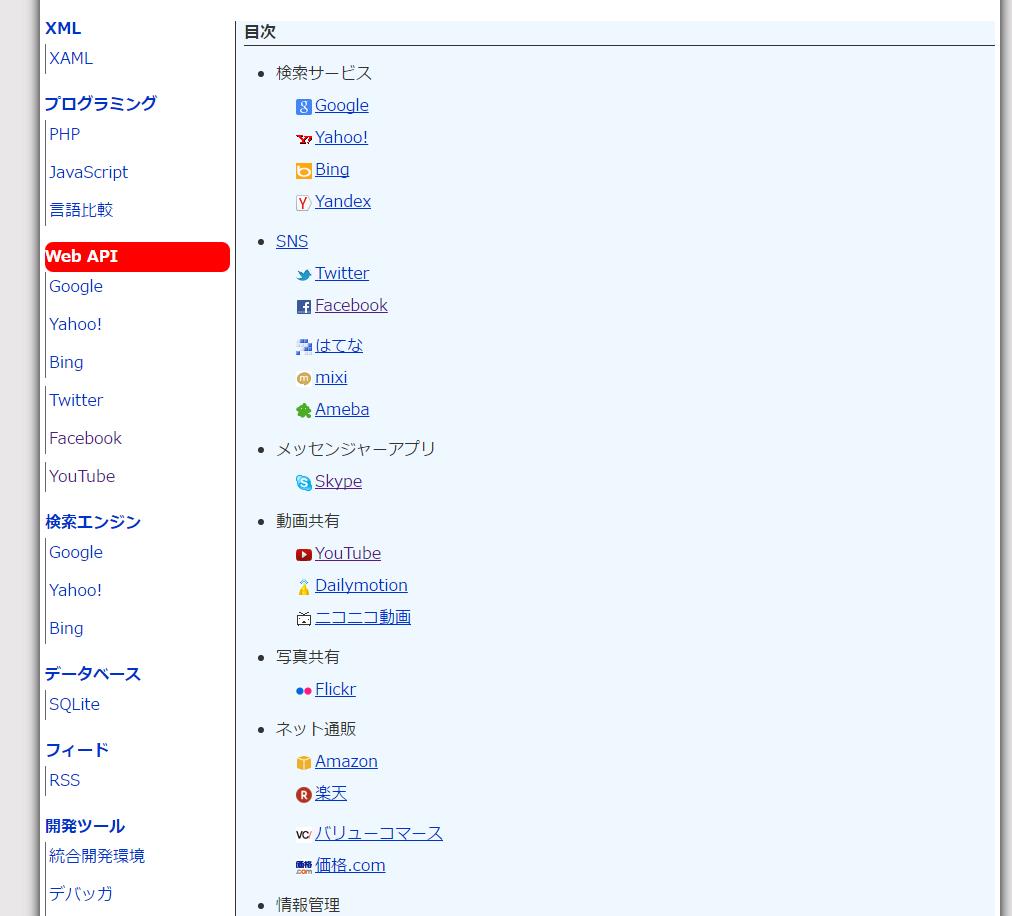Select JavaScript in the sidebar
1012x916 pixels.
coord(88,172)
